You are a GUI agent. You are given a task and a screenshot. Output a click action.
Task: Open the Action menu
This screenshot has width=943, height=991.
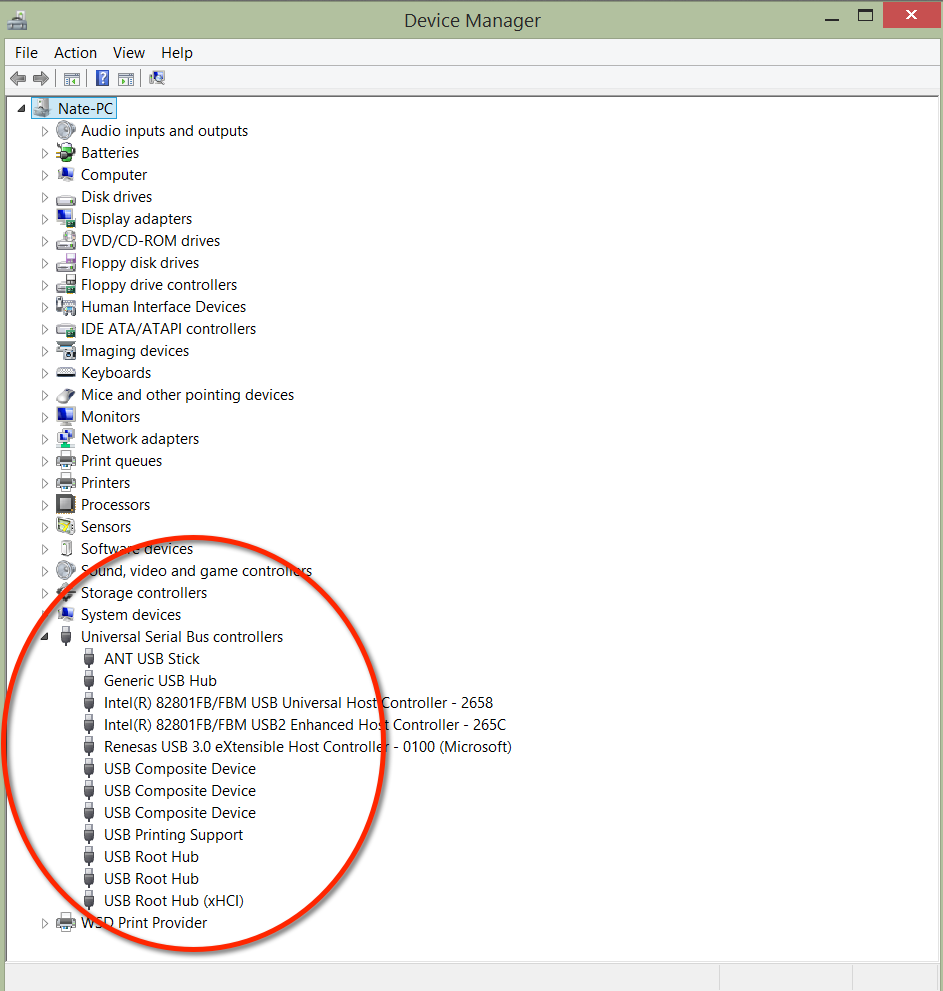76,53
